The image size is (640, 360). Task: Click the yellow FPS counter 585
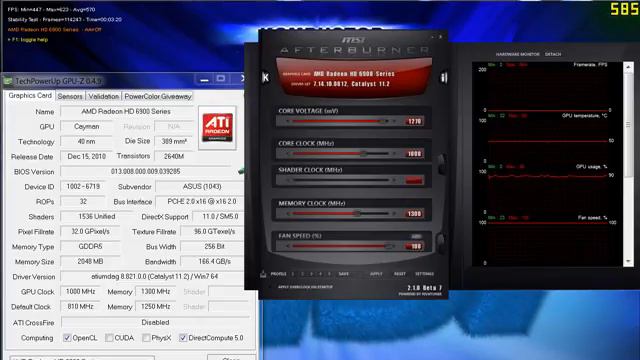624,9
